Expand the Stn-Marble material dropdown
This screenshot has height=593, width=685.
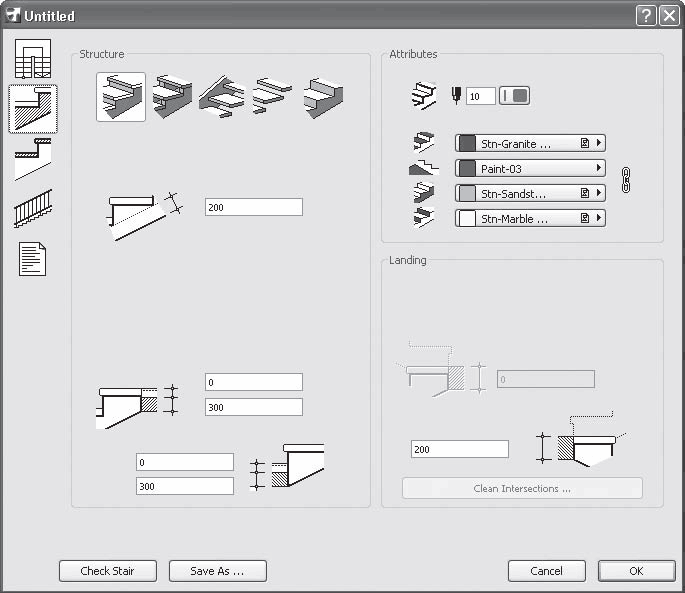pyautogui.click(x=530, y=217)
